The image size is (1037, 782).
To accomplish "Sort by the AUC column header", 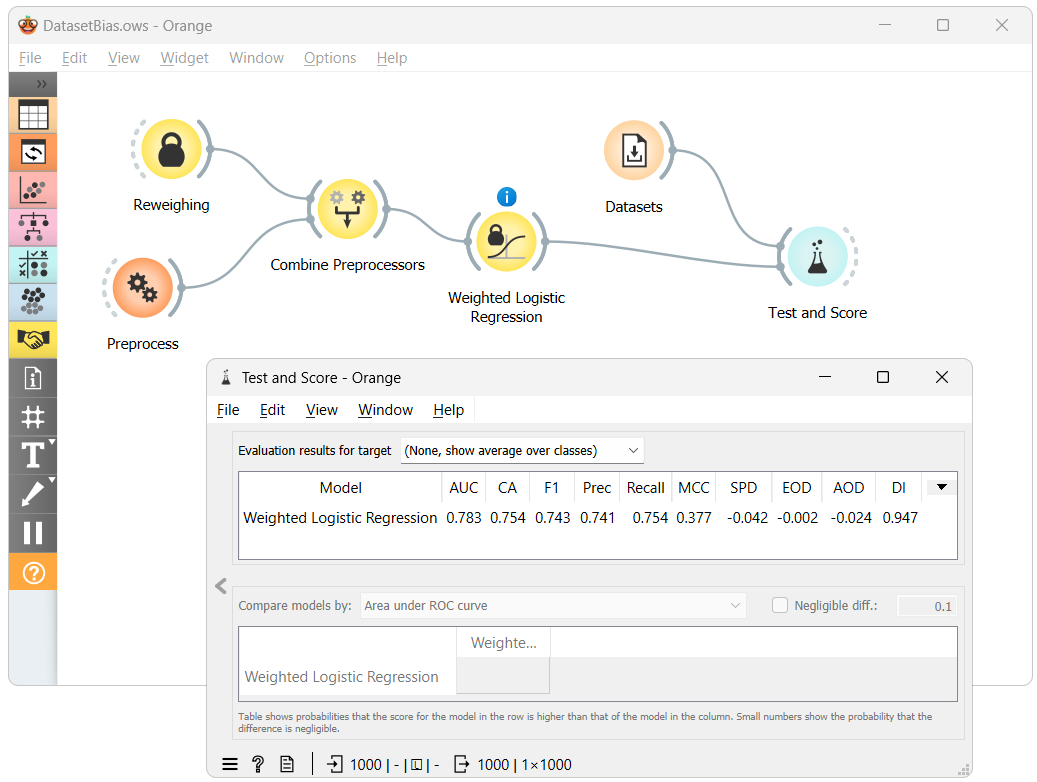I will coord(464,488).
